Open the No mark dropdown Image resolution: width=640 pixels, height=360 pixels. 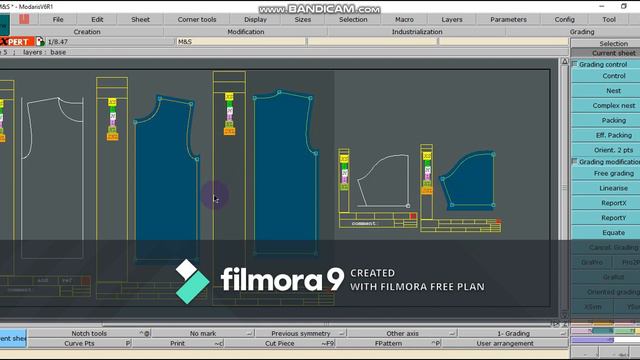point(203,333)
